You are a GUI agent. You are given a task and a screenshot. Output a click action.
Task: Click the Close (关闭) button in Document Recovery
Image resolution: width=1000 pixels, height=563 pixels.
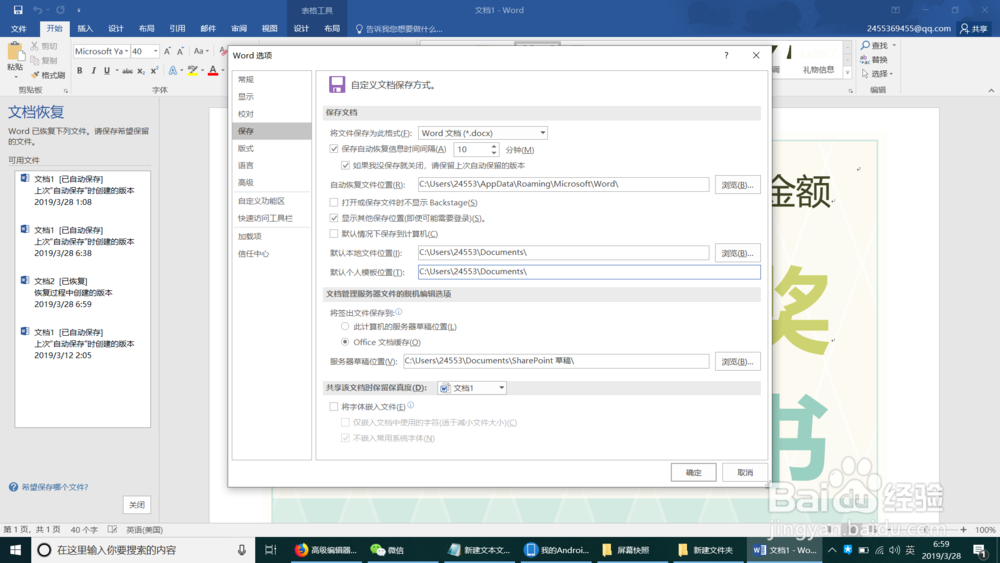pos(136,504)
